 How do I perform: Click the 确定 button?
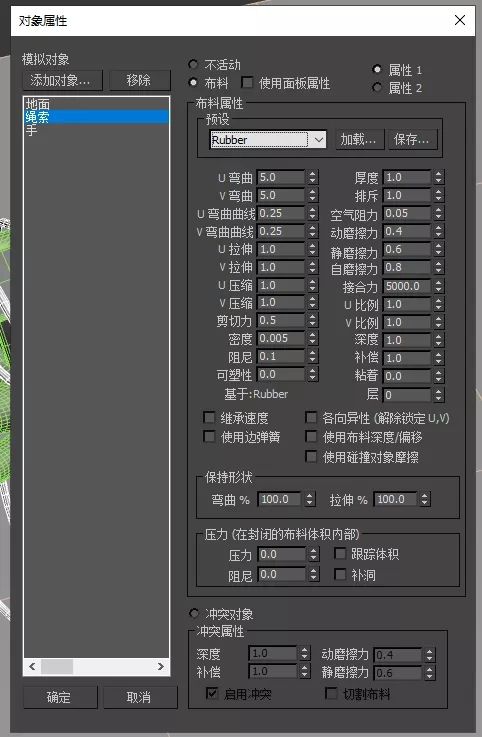(x=60, y=697)
